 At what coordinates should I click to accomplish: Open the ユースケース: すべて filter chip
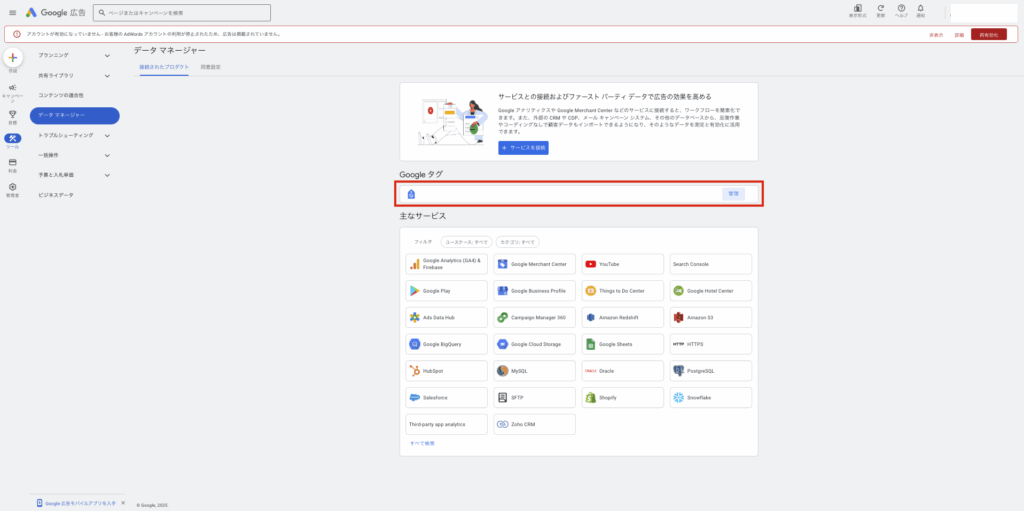pos(466,242)
